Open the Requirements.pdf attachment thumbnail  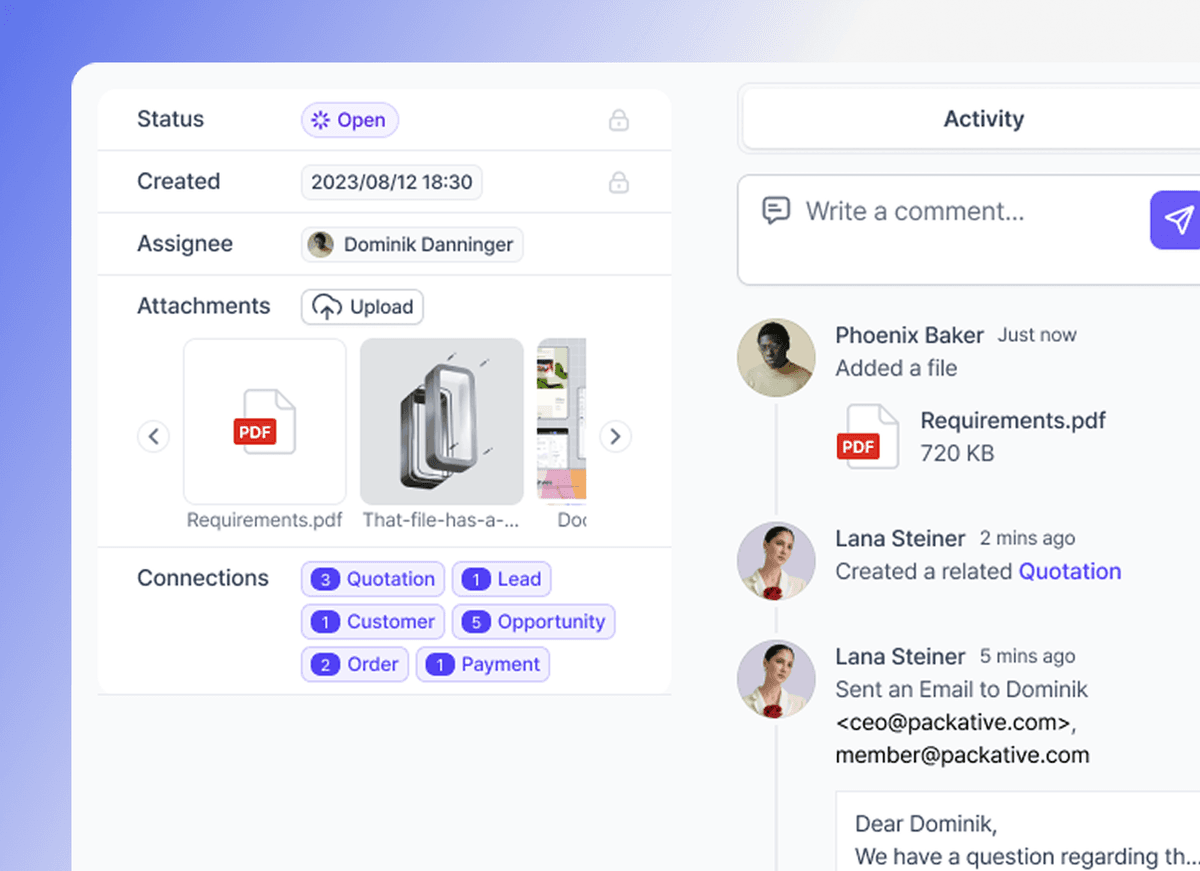[265, 422]
